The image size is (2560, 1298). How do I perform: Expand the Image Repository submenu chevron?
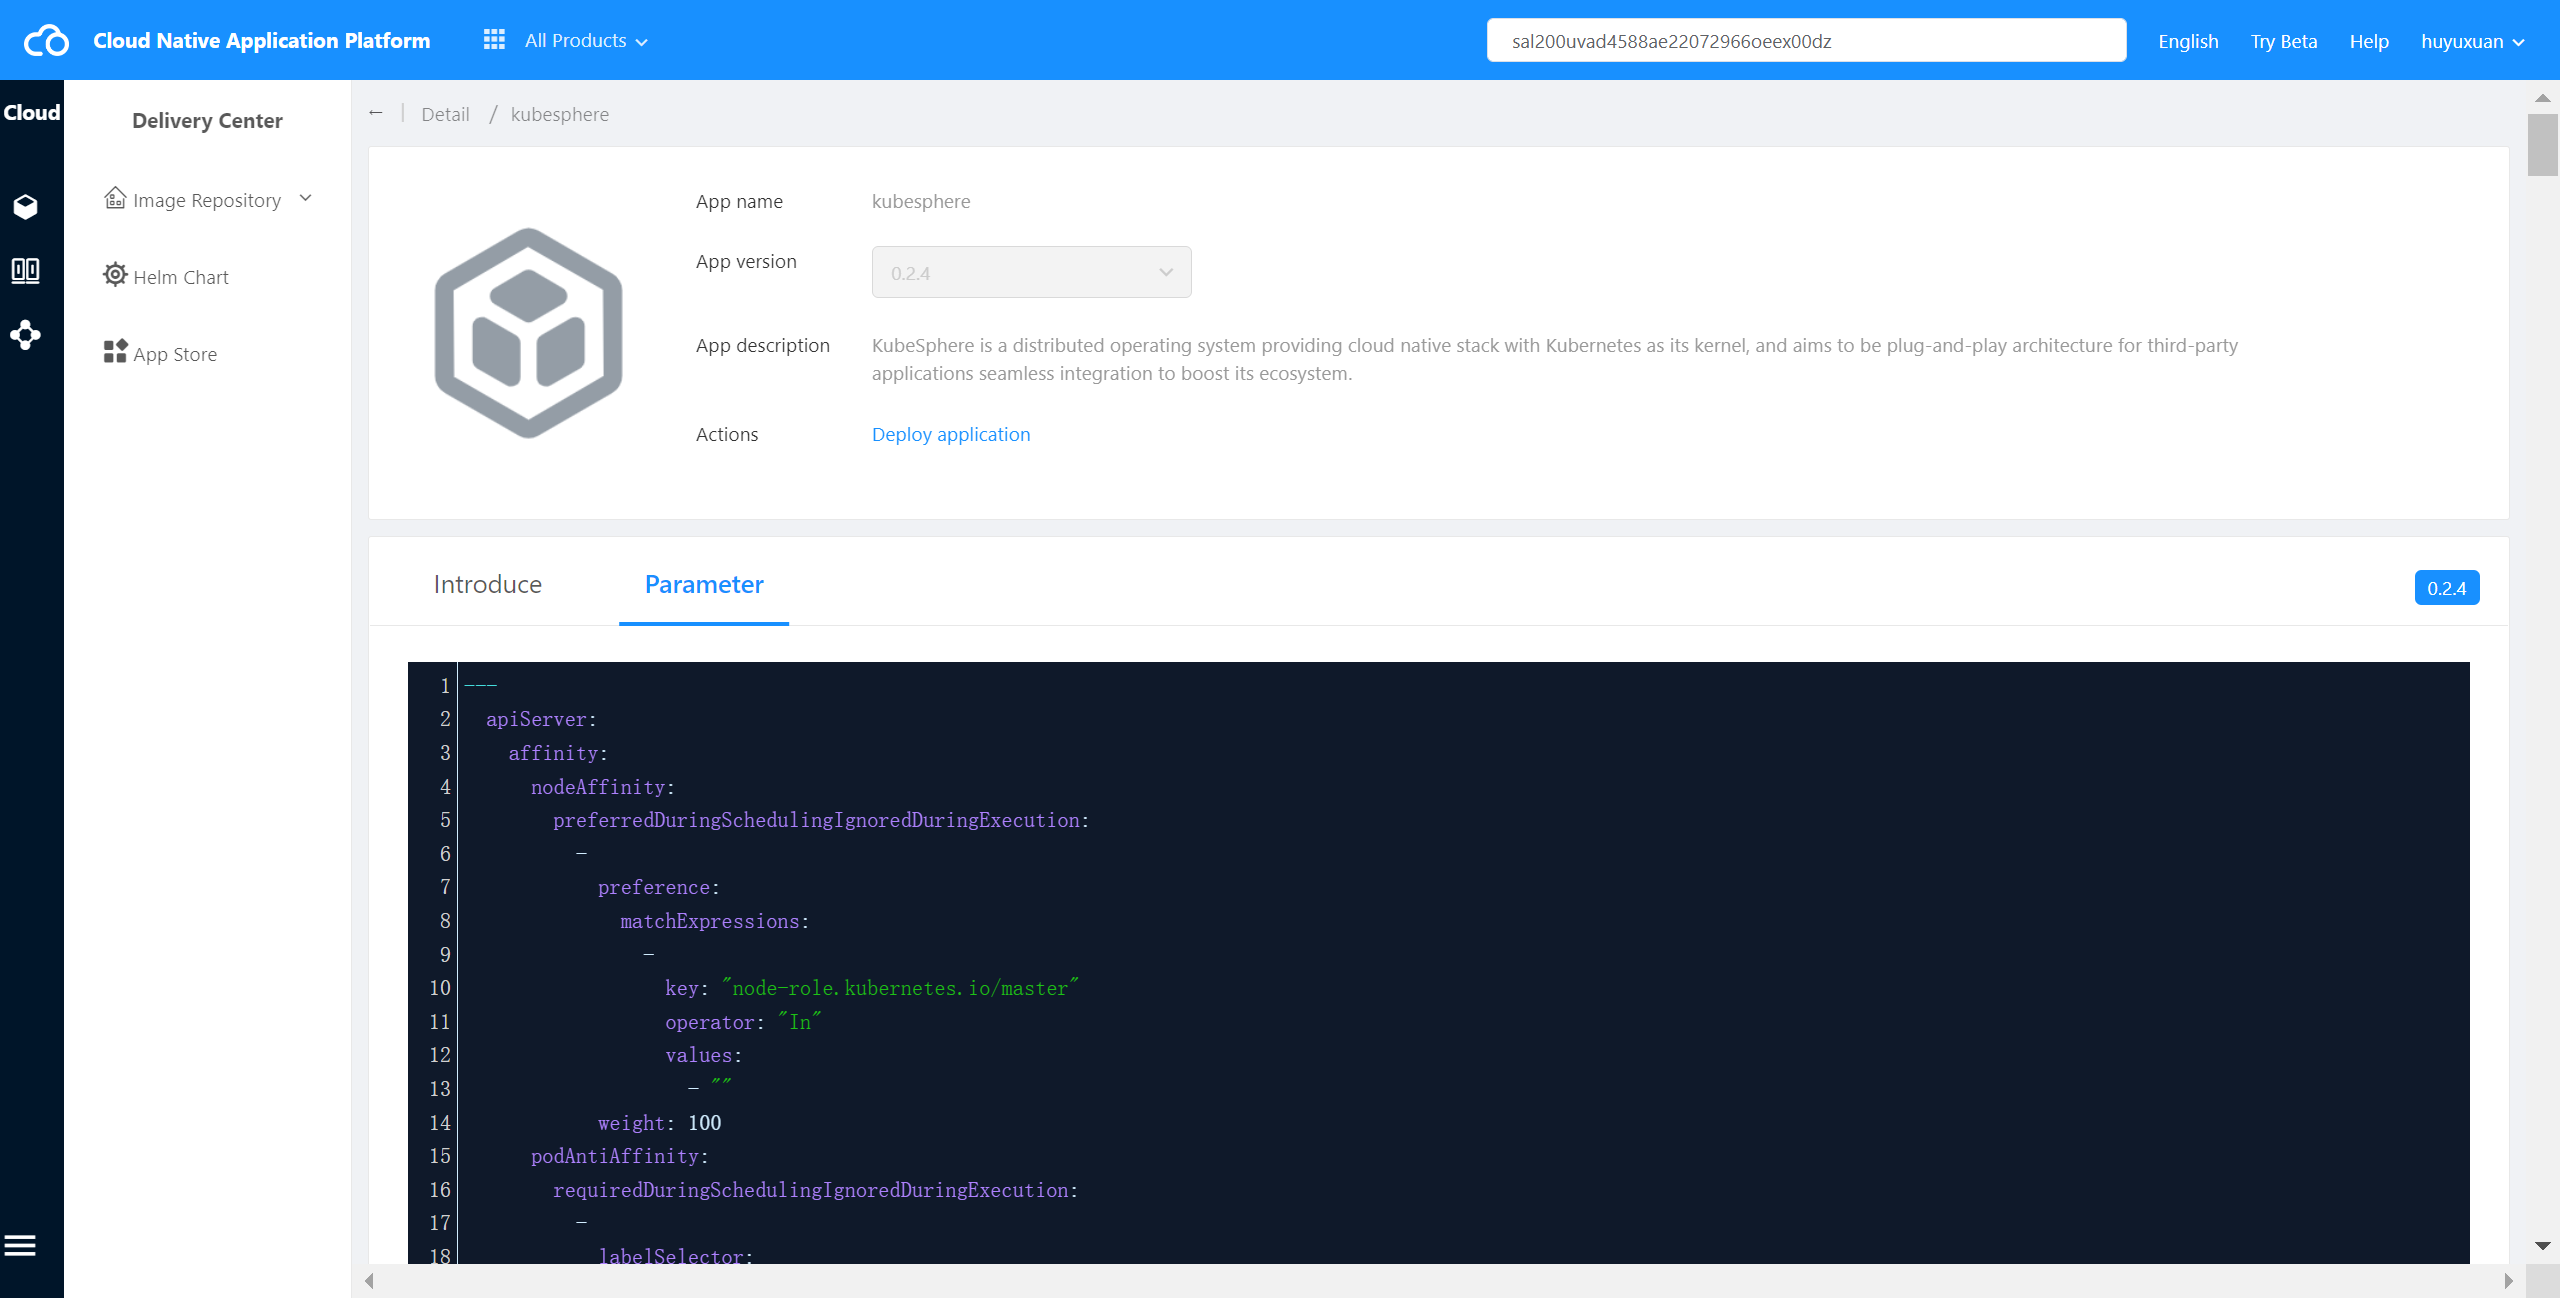pyautogui.click(x=306, y=199)
